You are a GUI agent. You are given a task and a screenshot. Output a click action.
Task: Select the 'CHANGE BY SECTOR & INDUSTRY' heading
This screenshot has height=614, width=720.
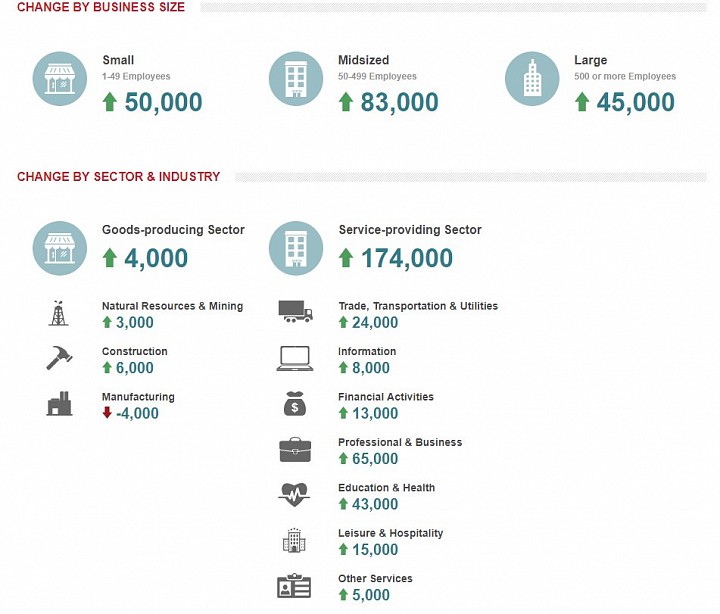click(118, 176)
